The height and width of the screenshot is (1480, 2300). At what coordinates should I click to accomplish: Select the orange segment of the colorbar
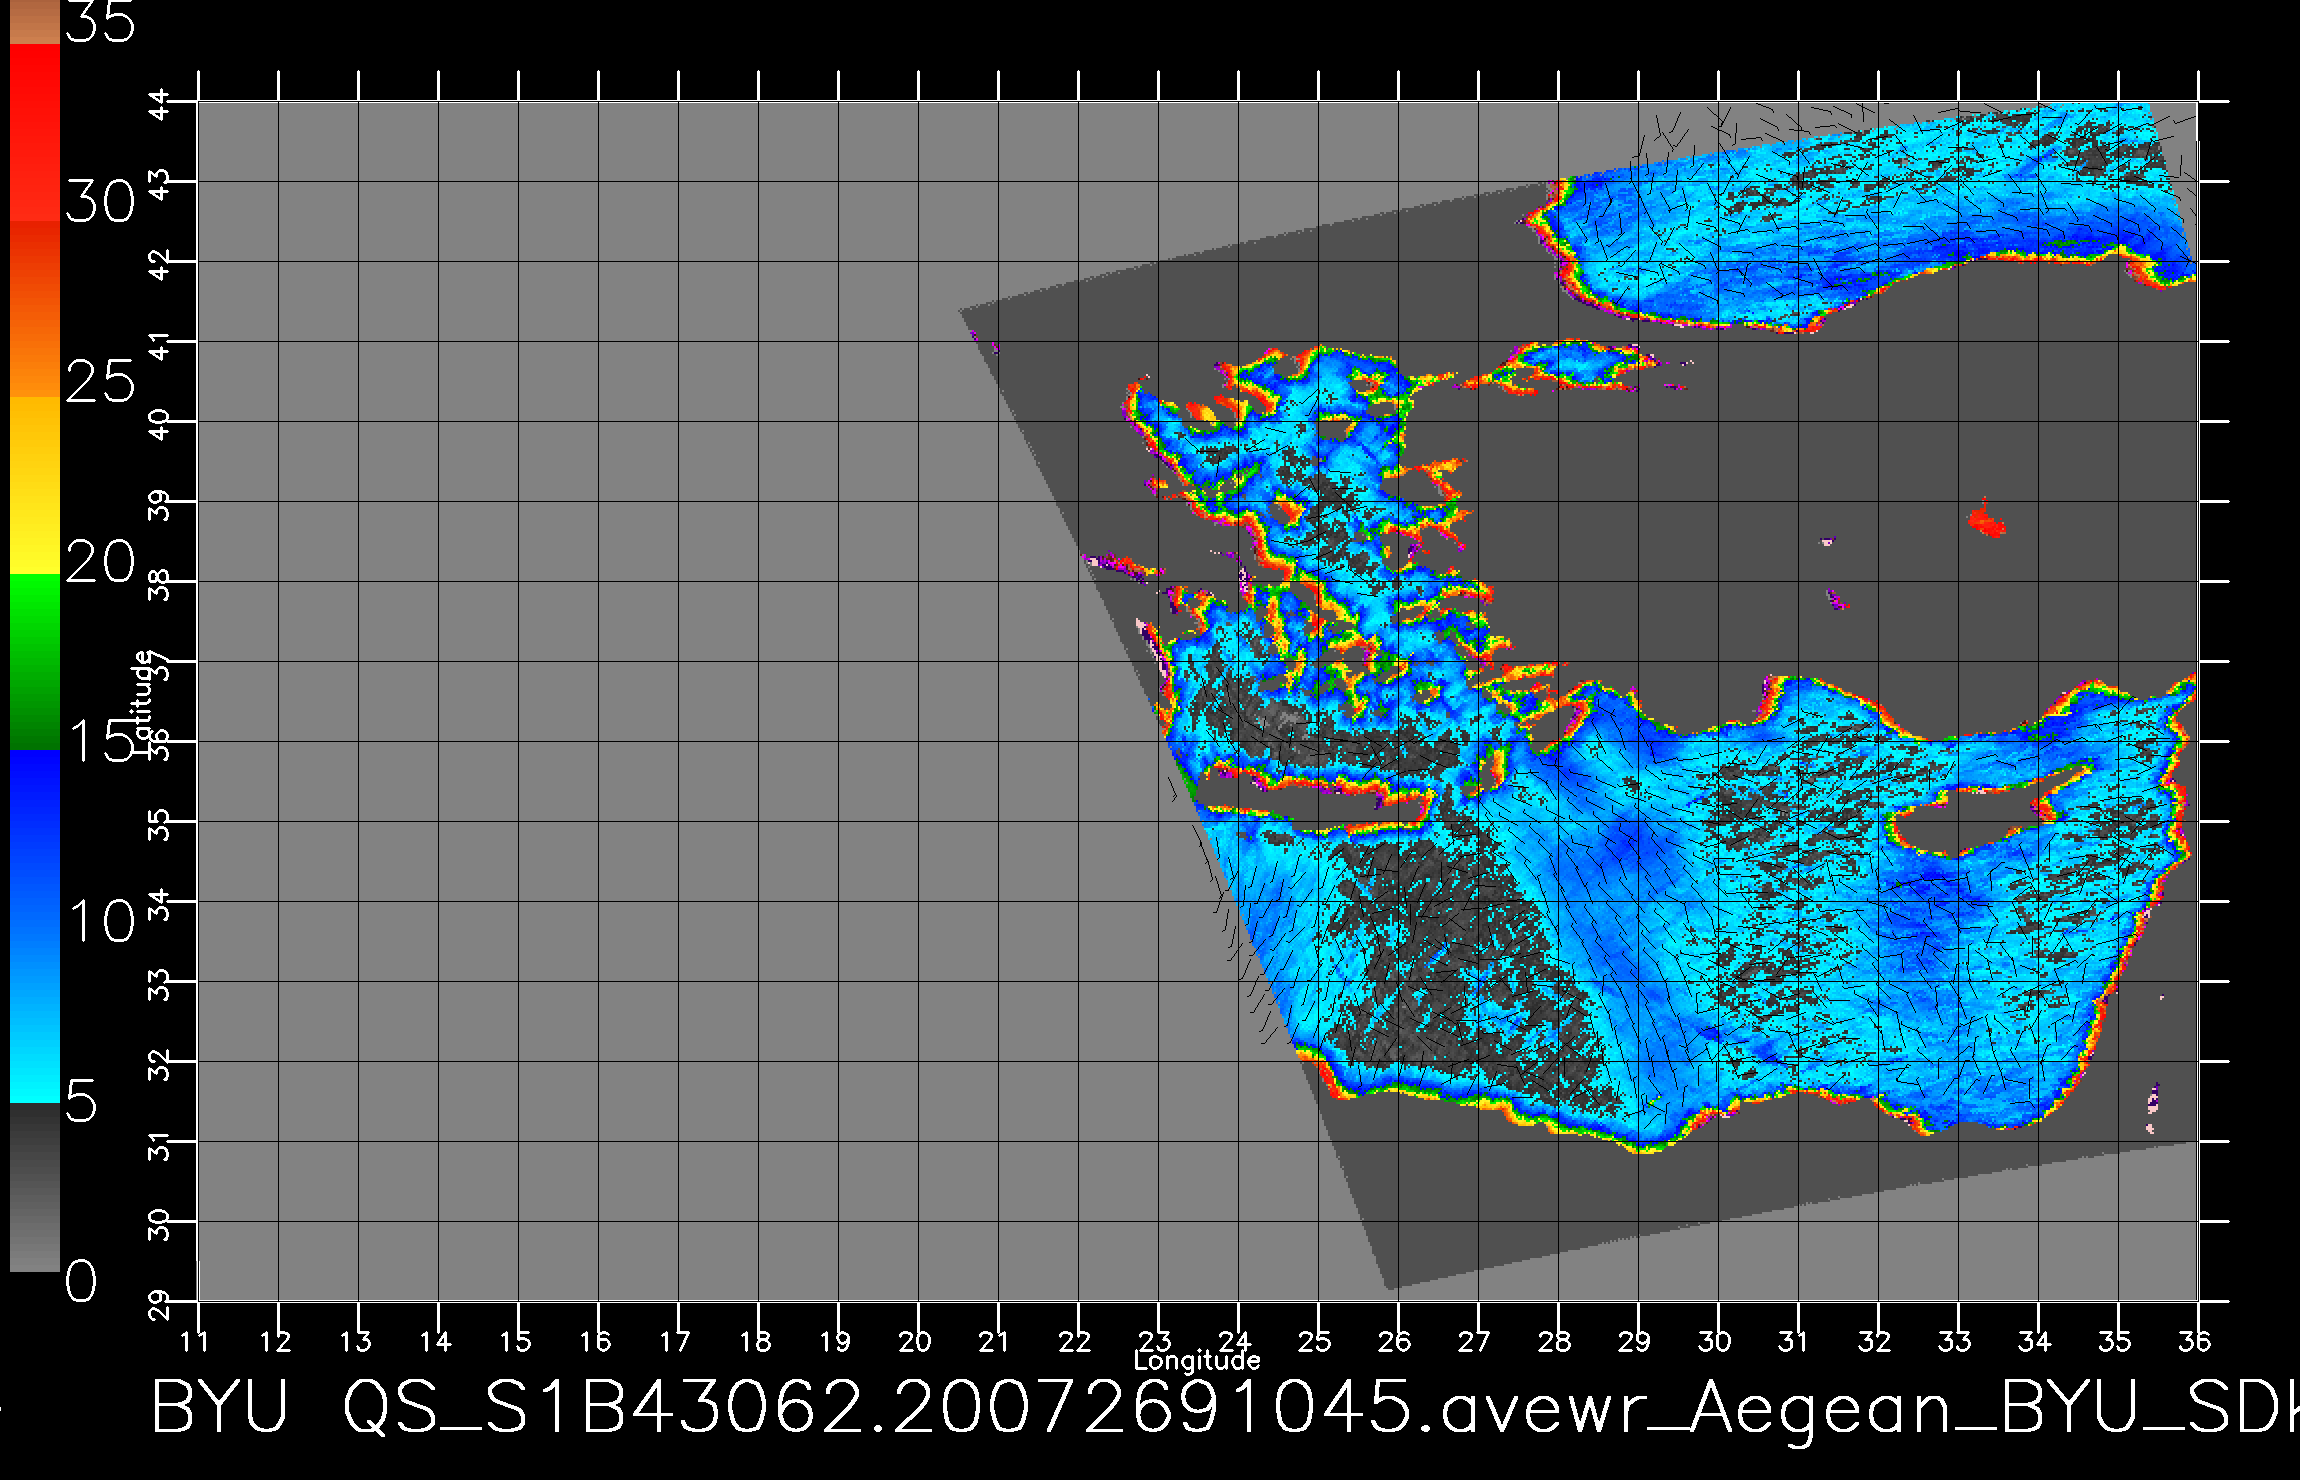(35, 309)
